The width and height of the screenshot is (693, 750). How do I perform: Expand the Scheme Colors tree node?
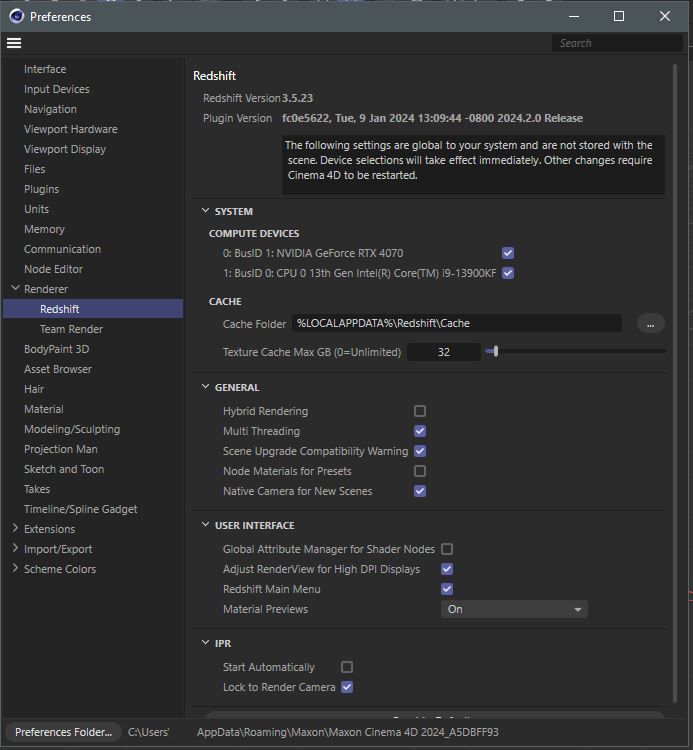click(x=15, y=569)
